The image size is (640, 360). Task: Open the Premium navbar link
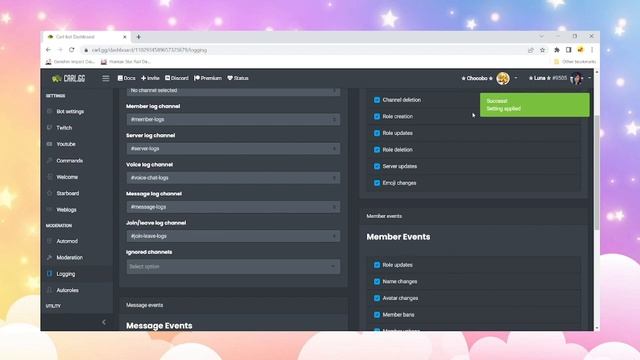click(x=208, y=78)
